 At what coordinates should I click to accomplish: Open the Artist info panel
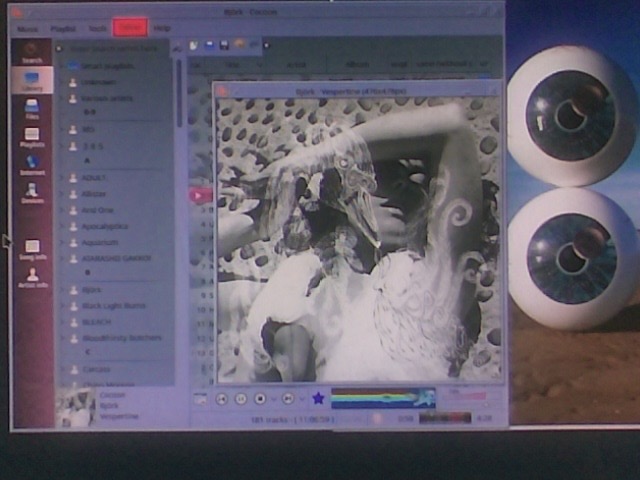click(x=32, y=278)
